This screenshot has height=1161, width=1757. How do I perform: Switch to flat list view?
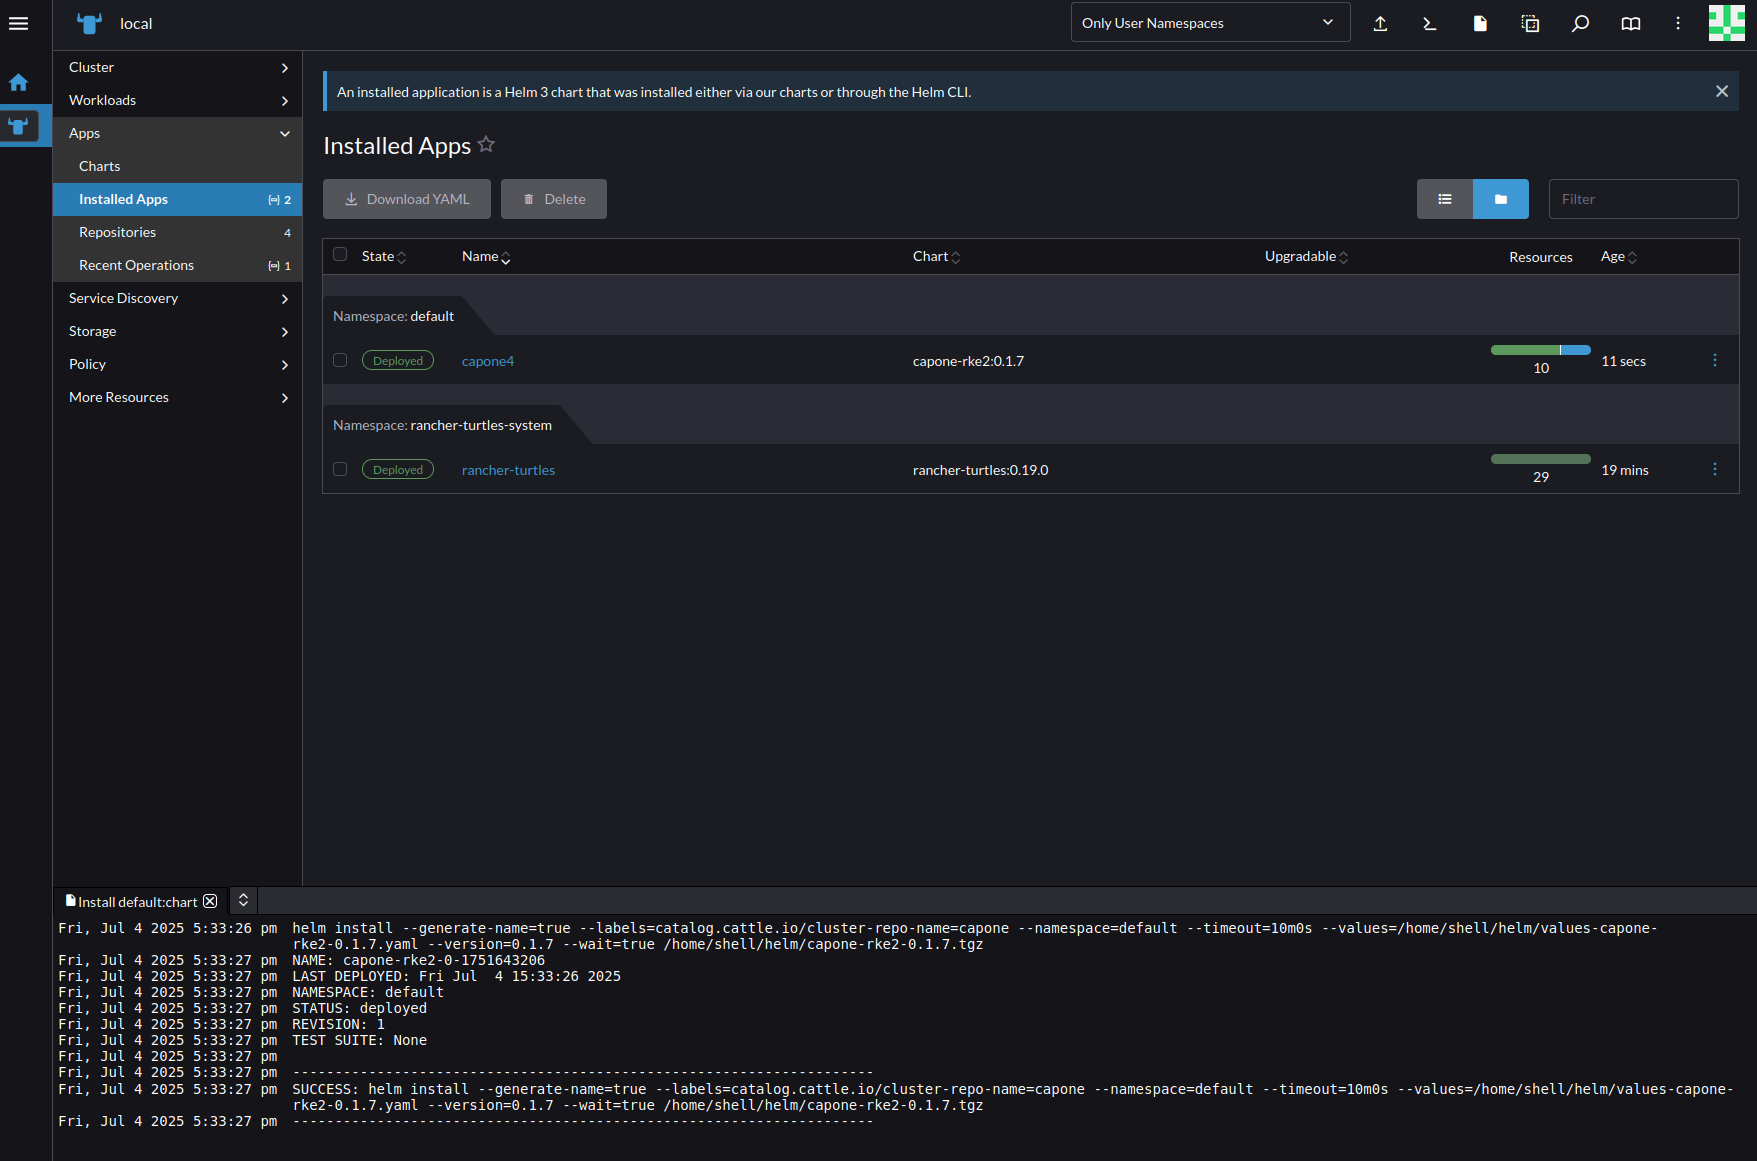click(x=1445, y=199)
